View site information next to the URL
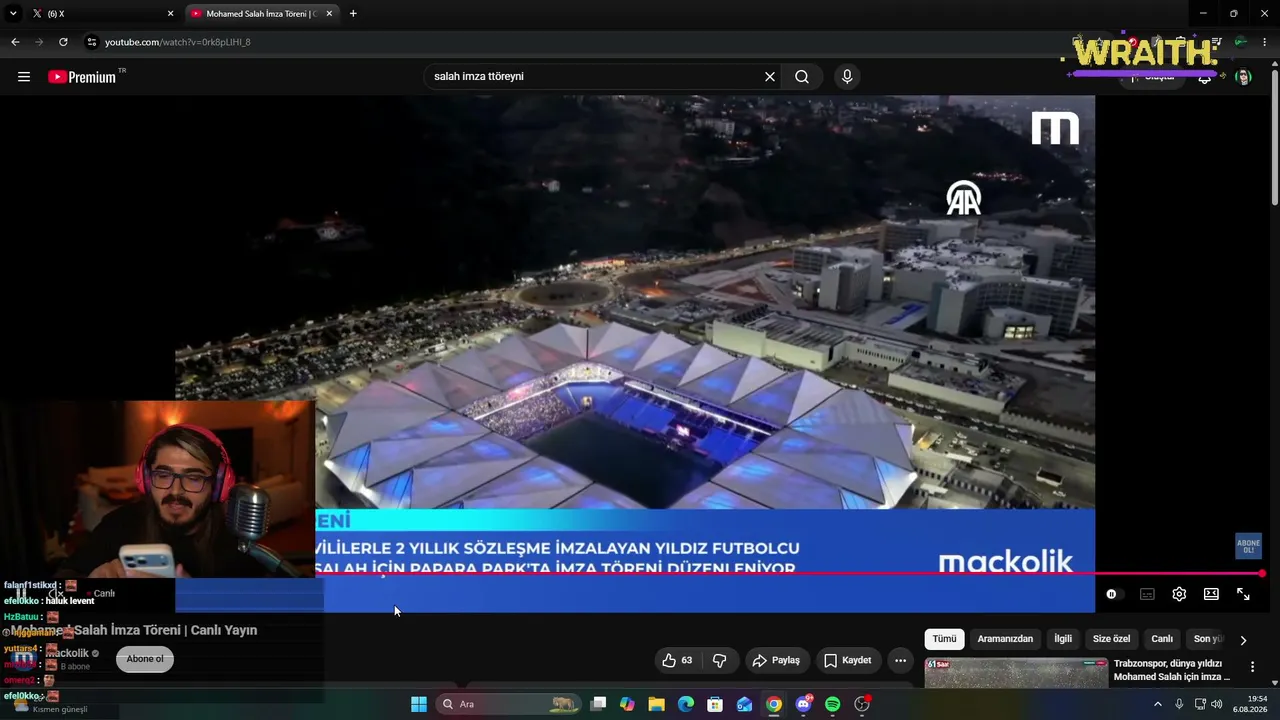1280x720 pixels. click(91, 42)
